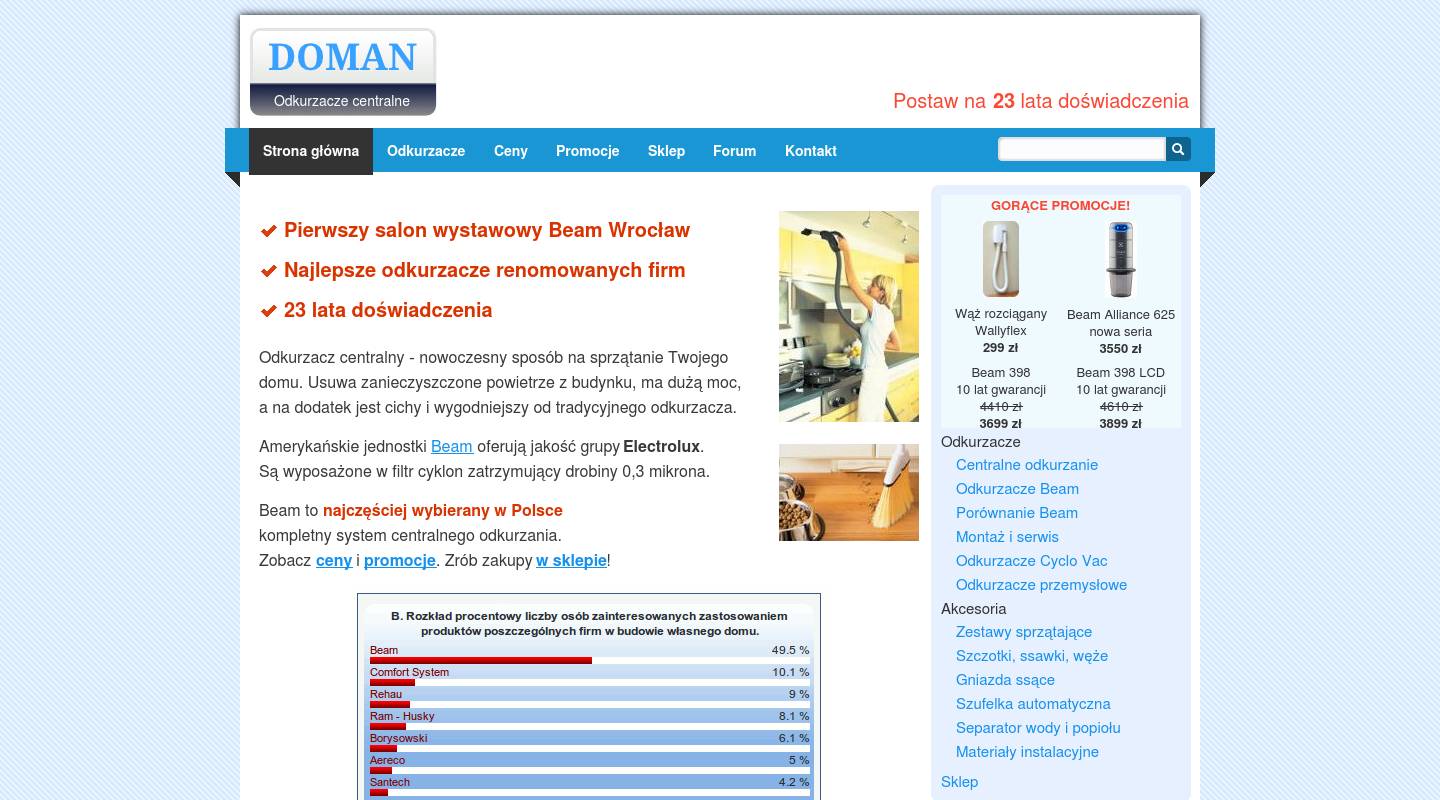Click the 'Postaw na 23 lata doświadczenia' slogan
The height and width of the screenshot is (800, 1440).
click(x=1041, y=101)
